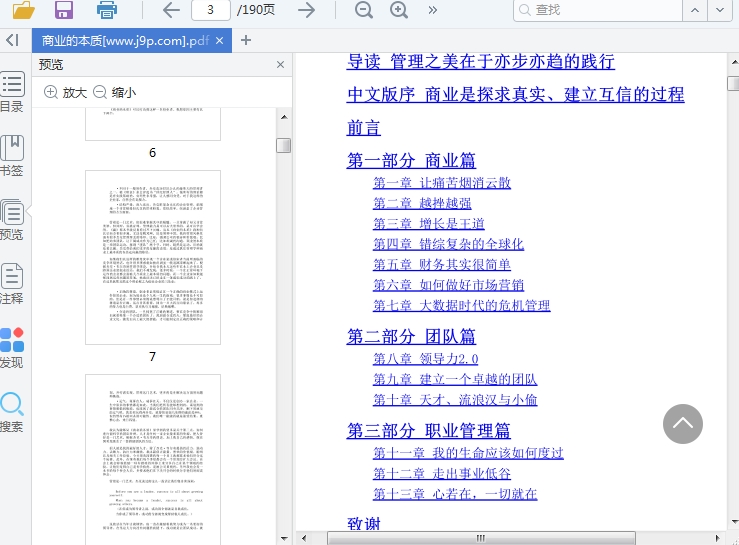
Task: Select the thumbnail below page 7
Action: coord(153,460)
